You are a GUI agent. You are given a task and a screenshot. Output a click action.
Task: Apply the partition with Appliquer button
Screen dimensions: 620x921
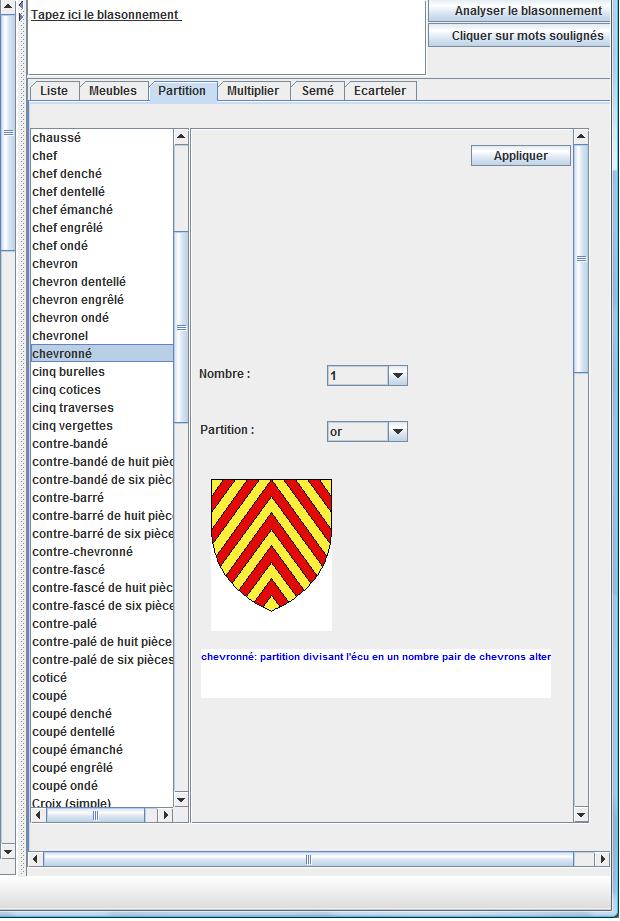[521, 156]
